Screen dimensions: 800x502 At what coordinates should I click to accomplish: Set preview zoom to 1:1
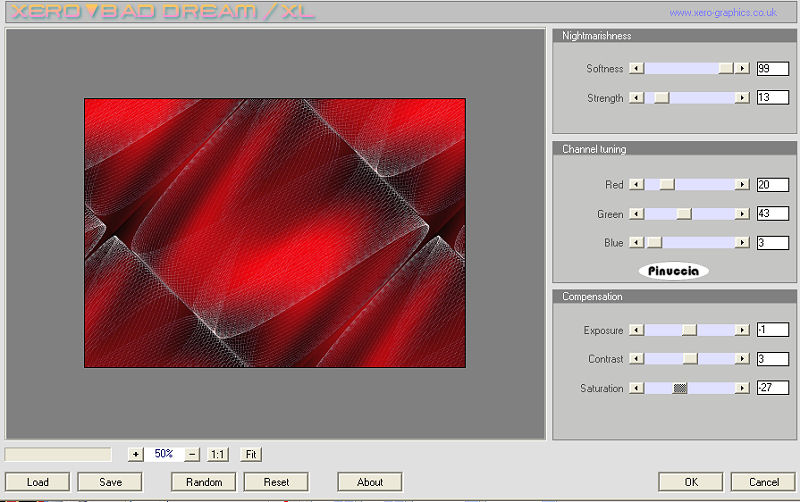[218, 454]
